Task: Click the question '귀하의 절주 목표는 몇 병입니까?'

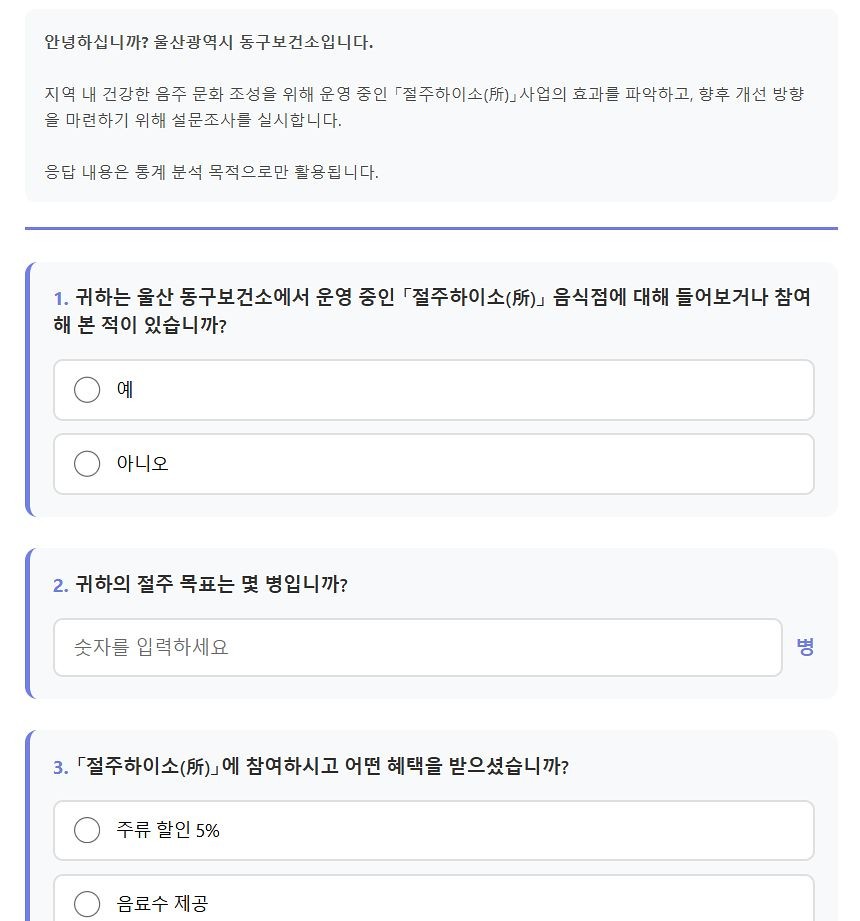Action: pyautogui.click(x=211, y=585)
